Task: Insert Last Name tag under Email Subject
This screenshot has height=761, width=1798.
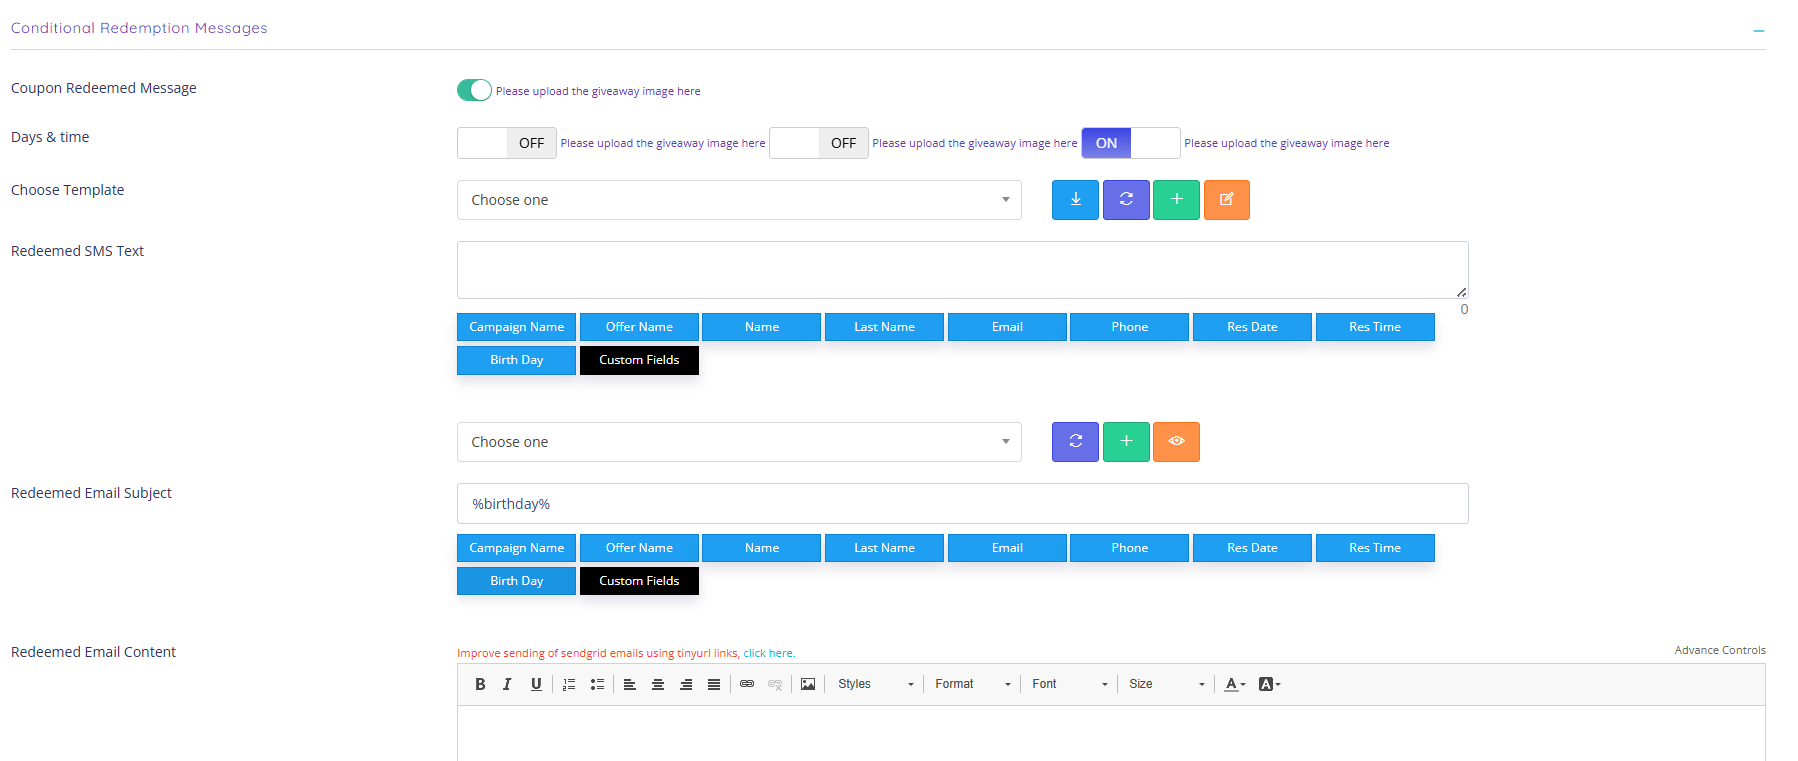Action: click(x=884, y=548)
